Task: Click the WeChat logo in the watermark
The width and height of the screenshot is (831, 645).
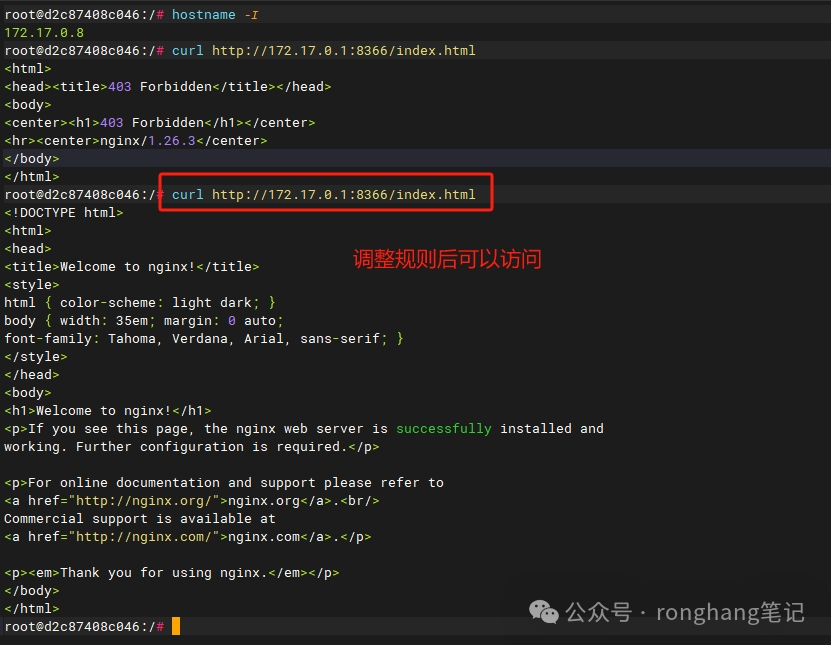Action: click(x=545, y=611)
